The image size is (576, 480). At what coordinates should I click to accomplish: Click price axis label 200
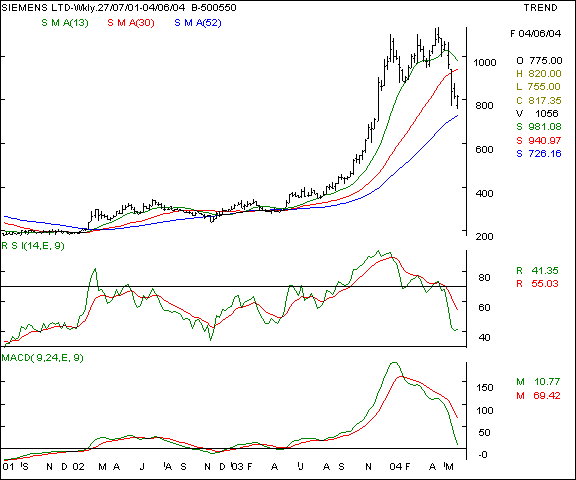[484, 237]
